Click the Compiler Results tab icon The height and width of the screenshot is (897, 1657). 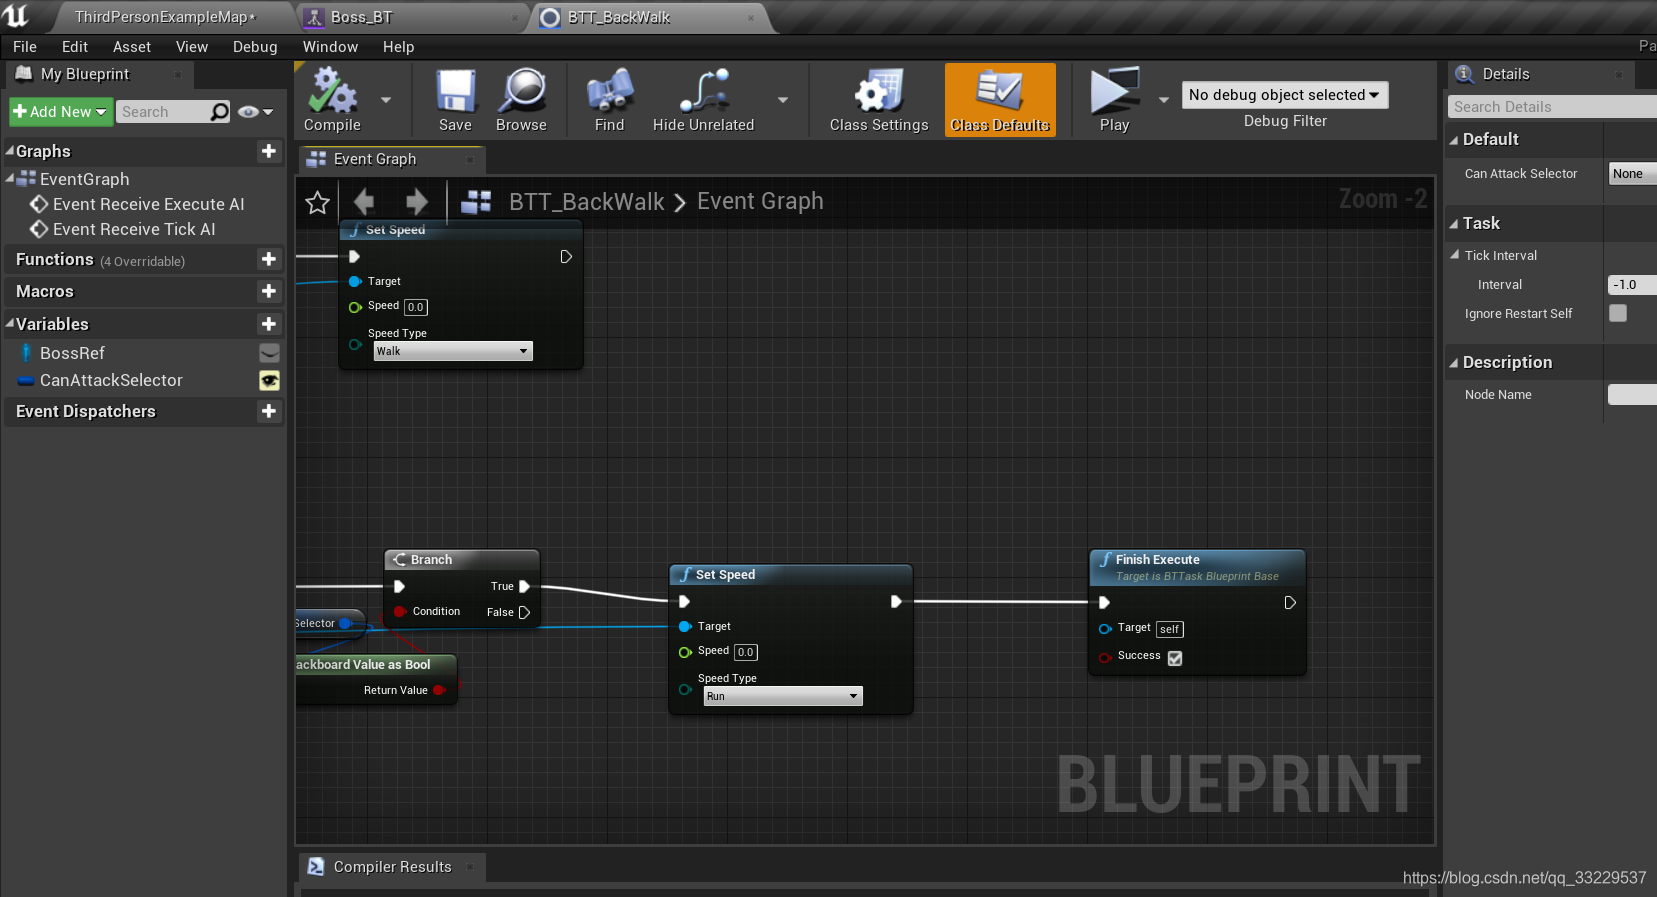pyautogui.click(x=316, y=867)
